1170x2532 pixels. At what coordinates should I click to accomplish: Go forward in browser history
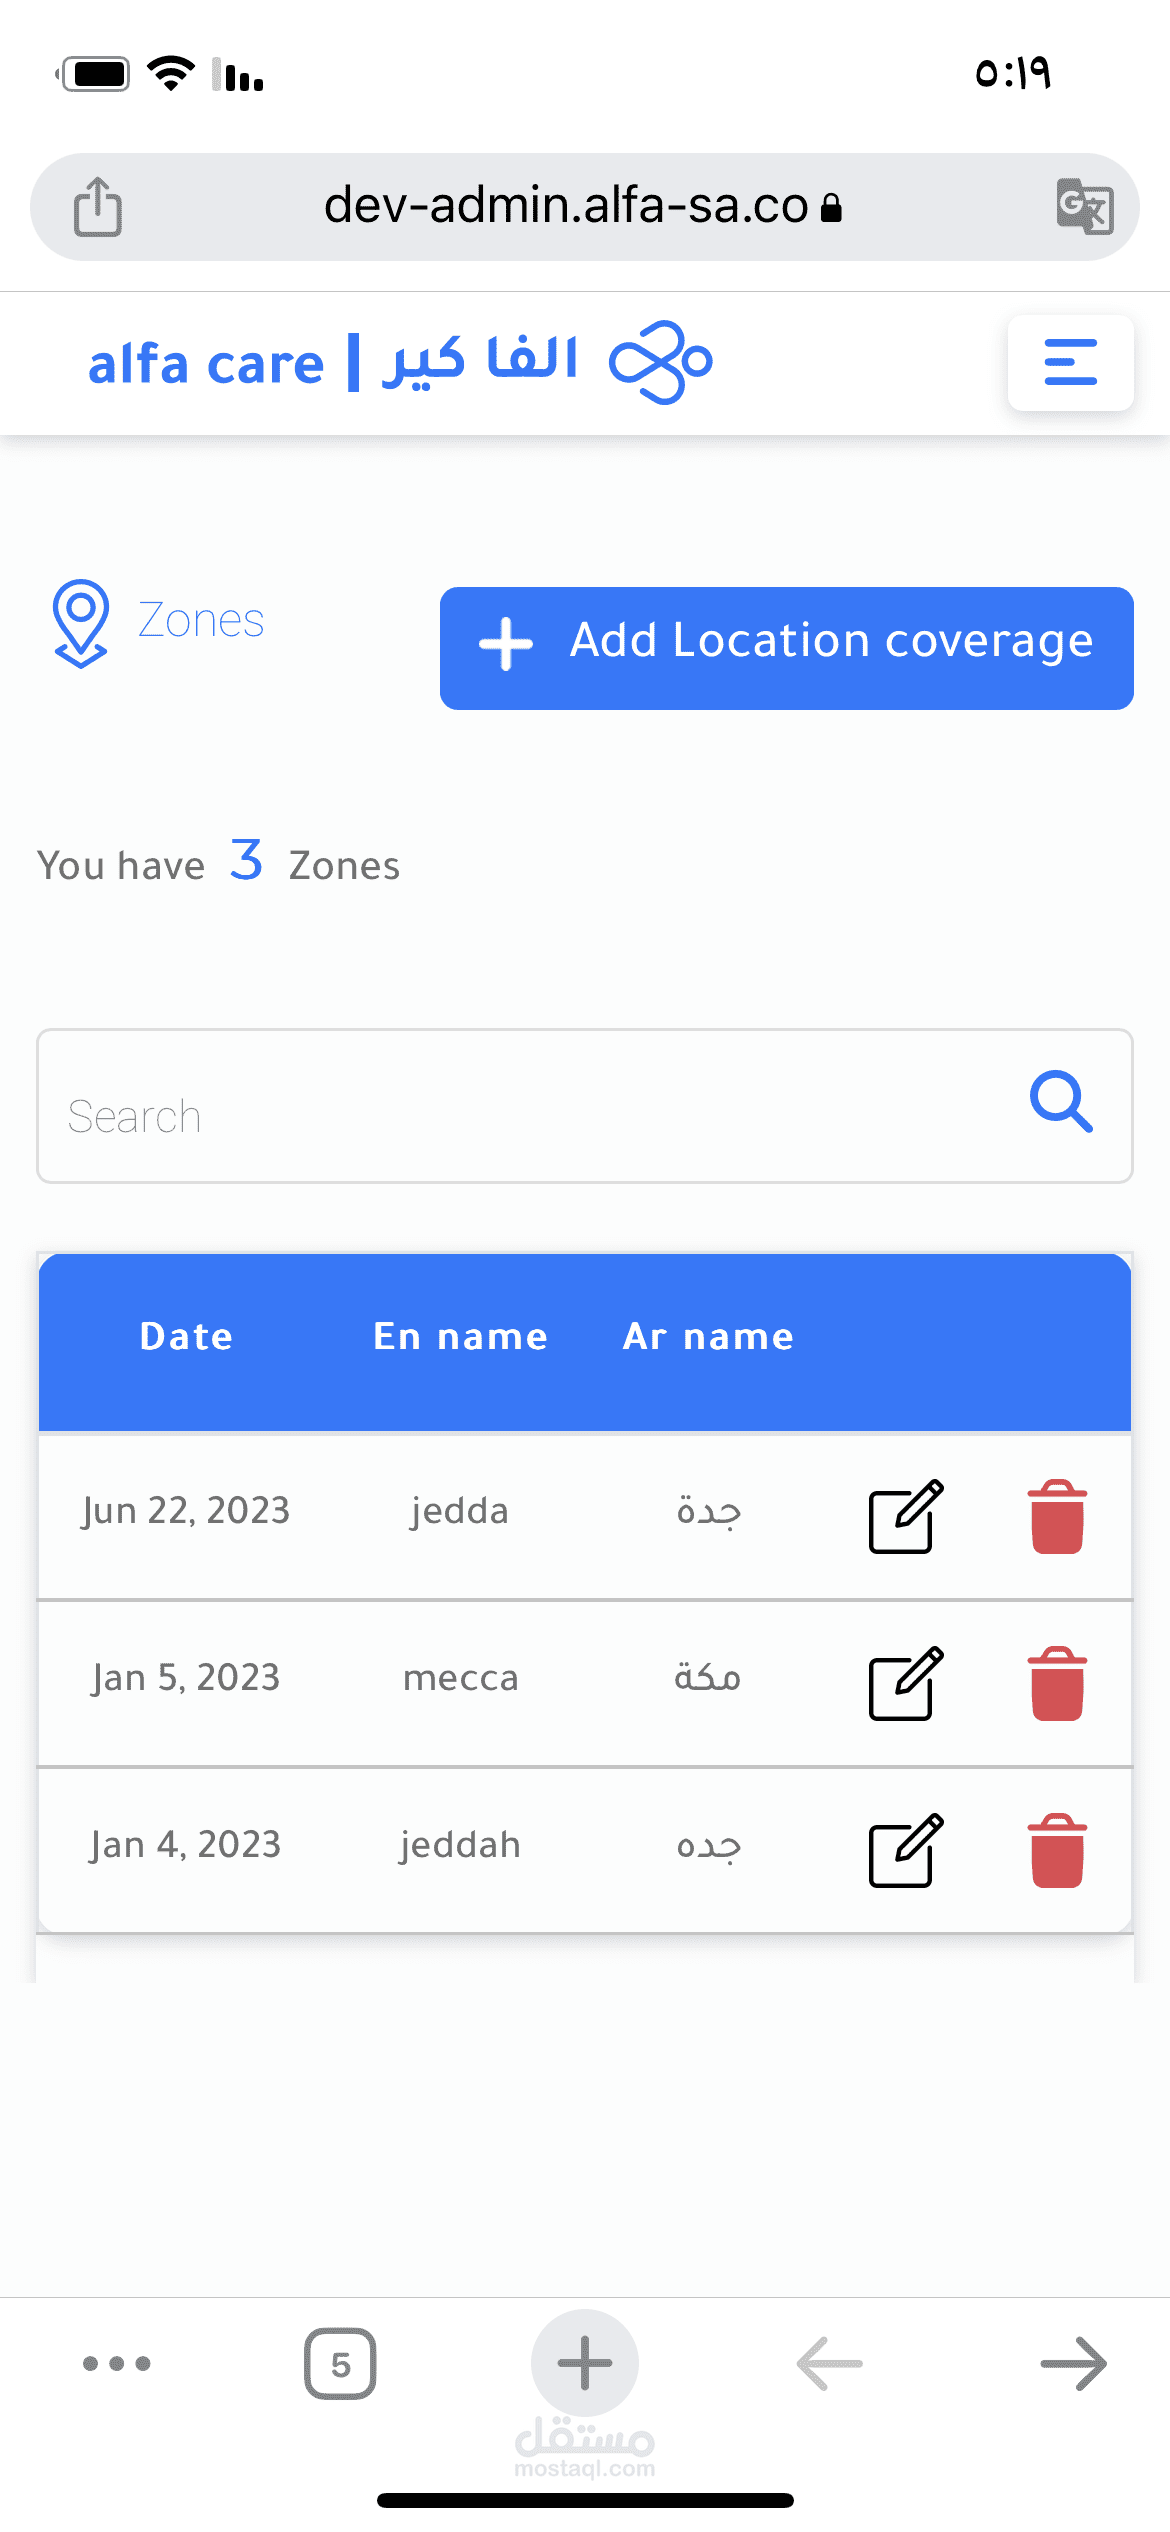[x=1073, y=2363]
